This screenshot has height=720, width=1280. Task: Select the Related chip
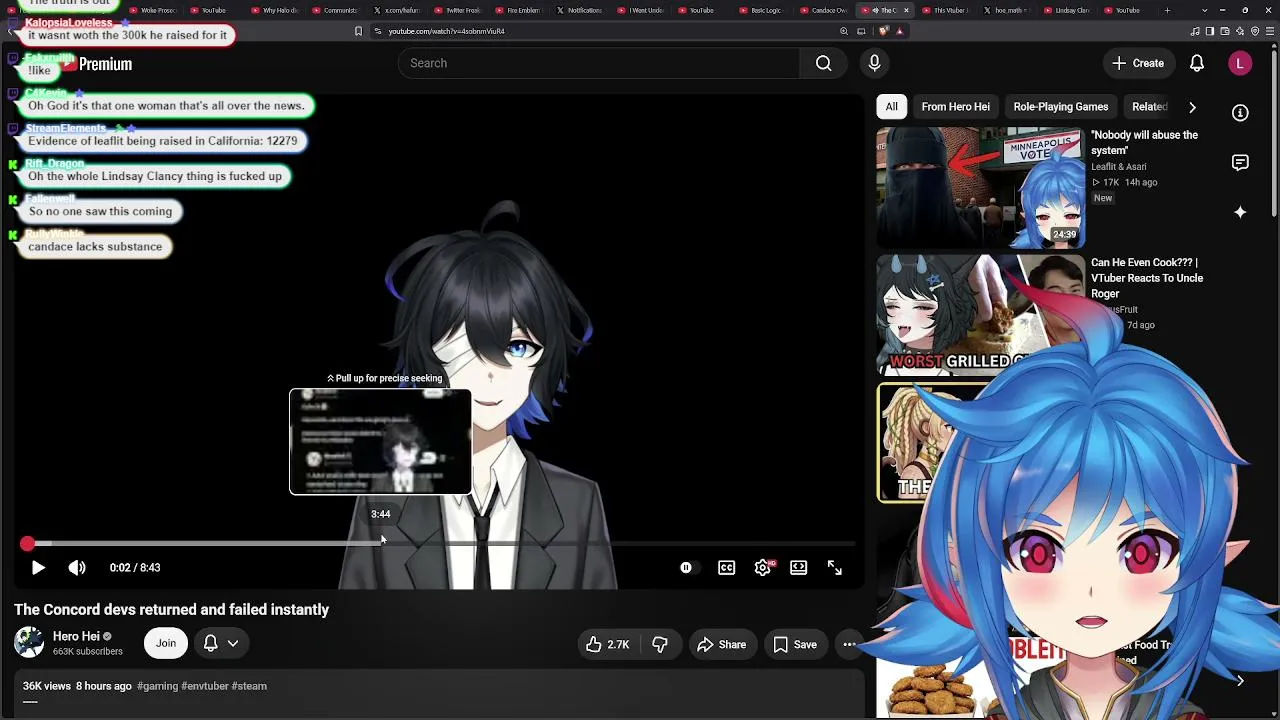pyautogui.click(x=1149, y=107)
